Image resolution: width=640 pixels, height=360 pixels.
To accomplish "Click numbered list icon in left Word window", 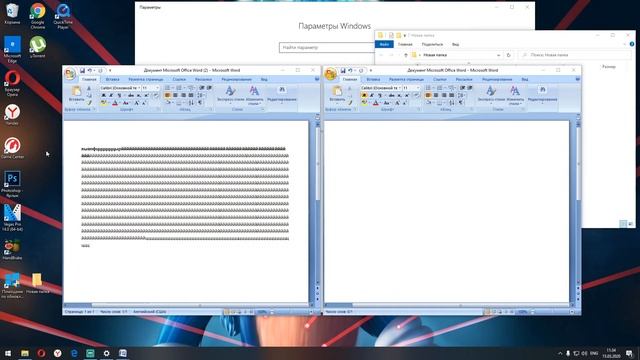I will click(x=179, y=88).
